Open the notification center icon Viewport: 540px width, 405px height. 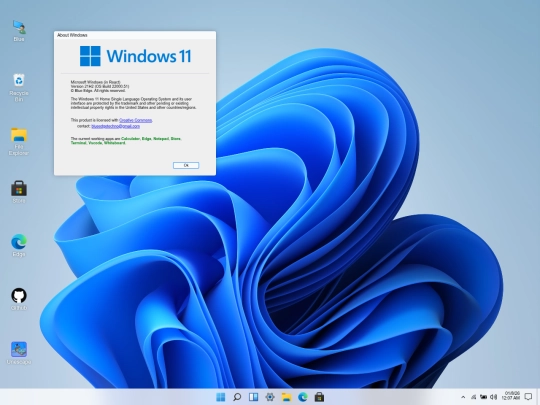(x=528, y=397)
